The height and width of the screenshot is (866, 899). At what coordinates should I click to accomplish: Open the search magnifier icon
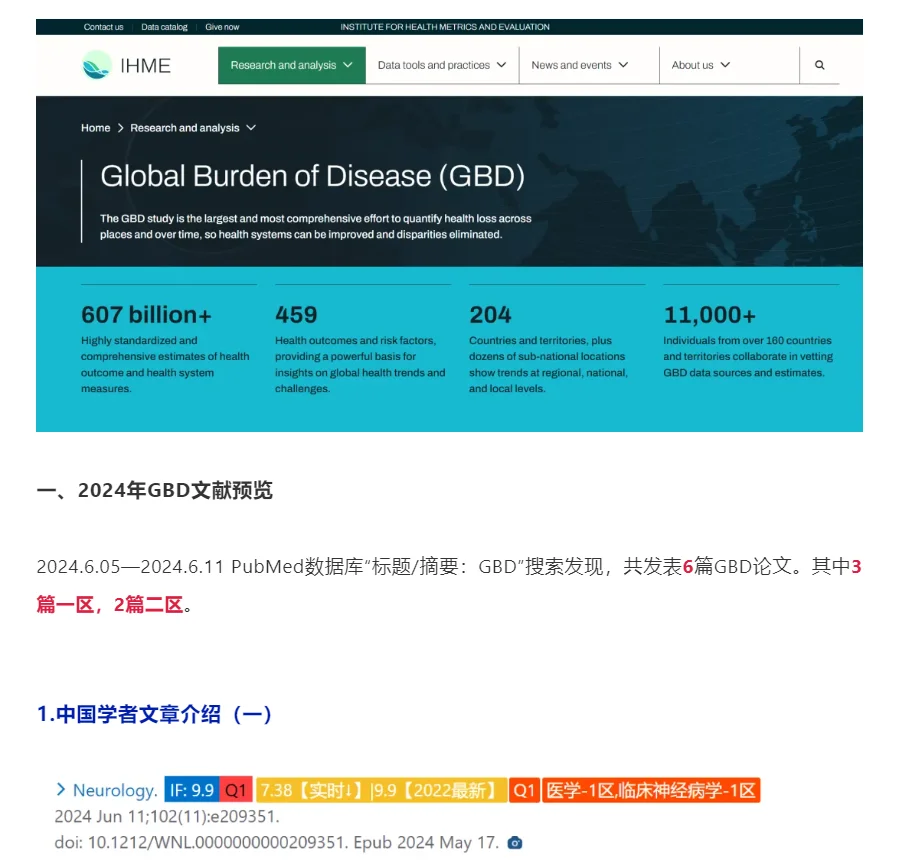[x=819, y=65]
